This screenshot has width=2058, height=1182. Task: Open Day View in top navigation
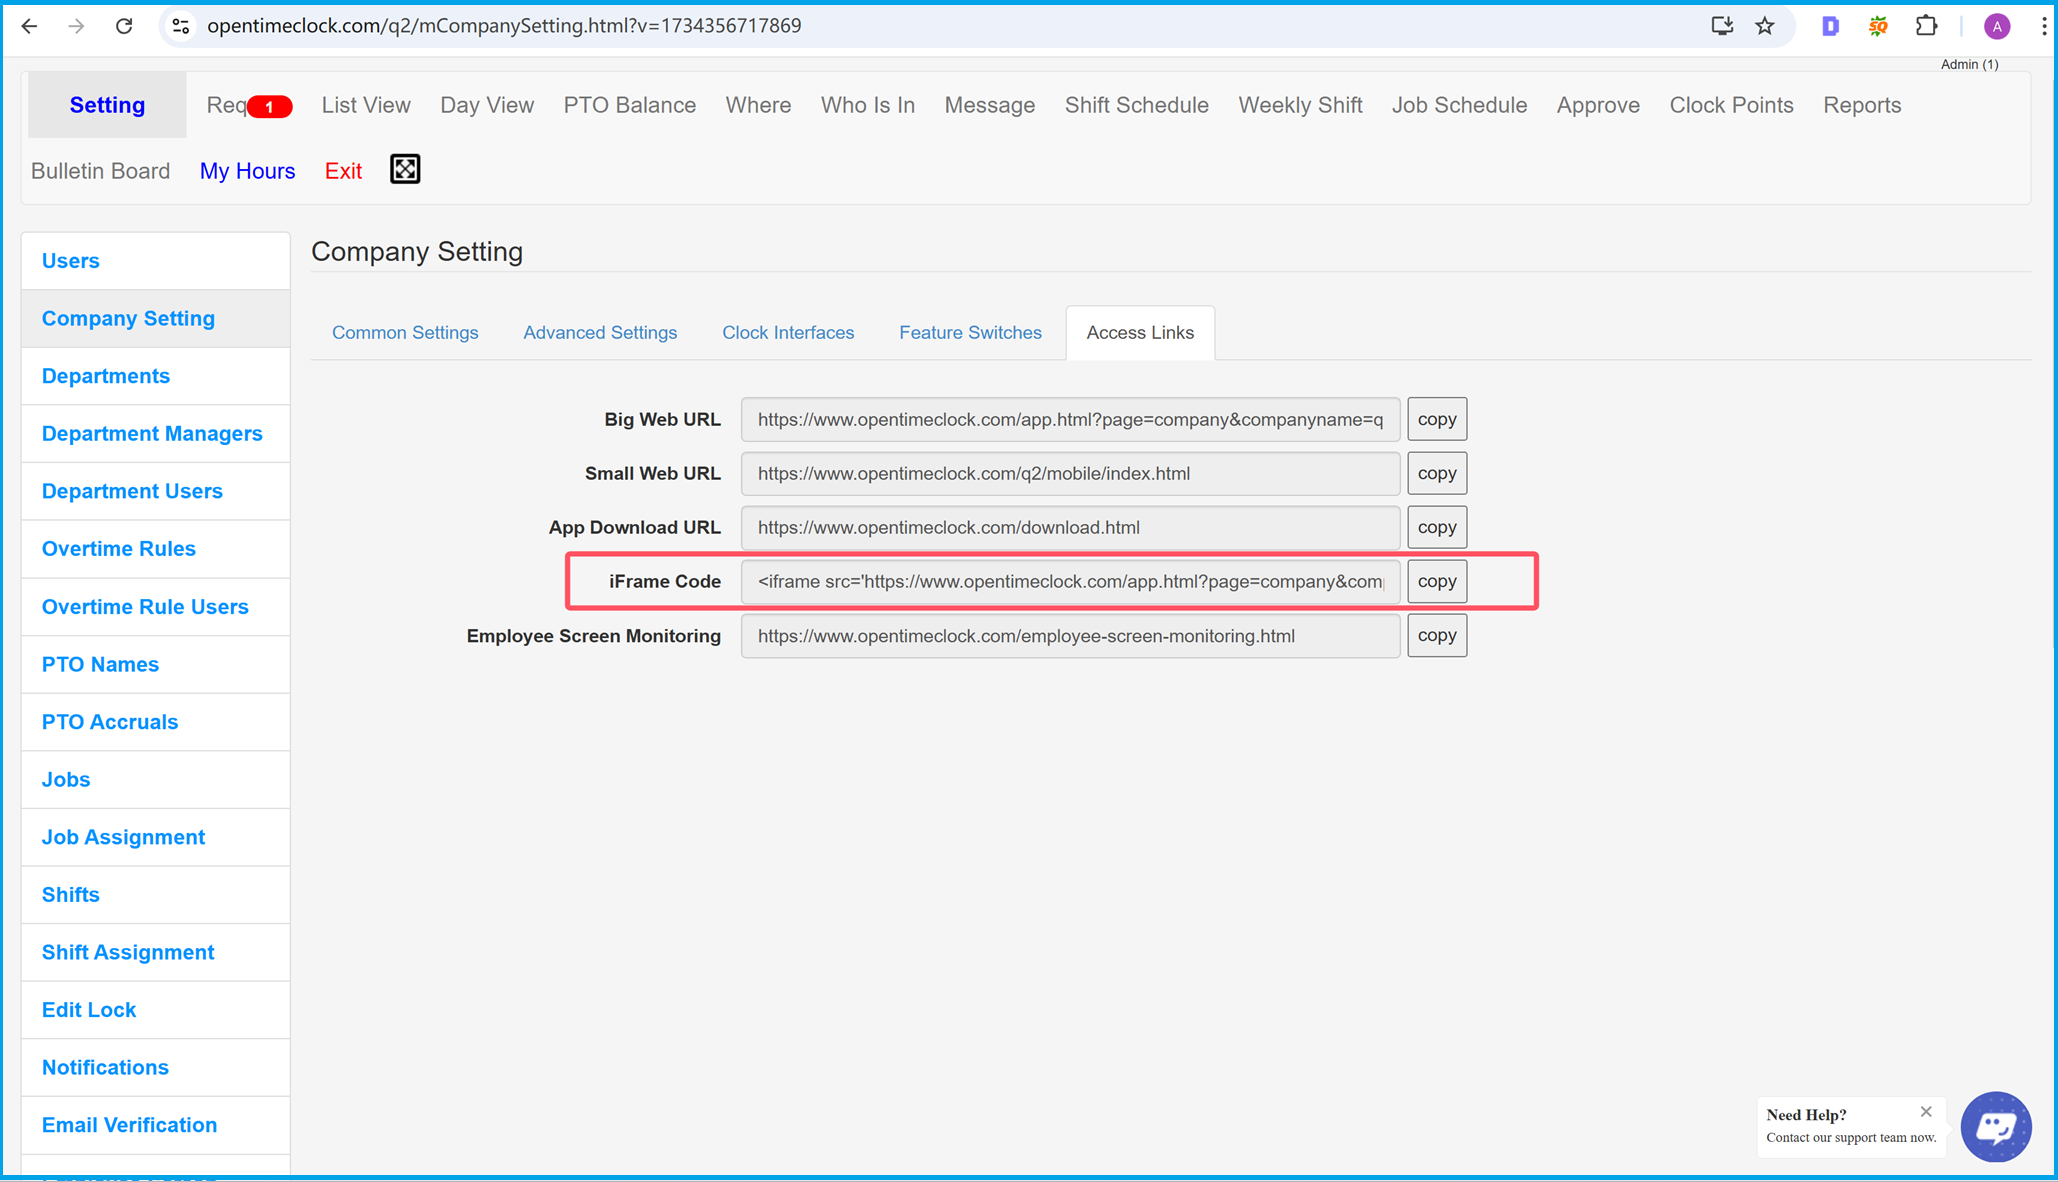tap(487, 105)
